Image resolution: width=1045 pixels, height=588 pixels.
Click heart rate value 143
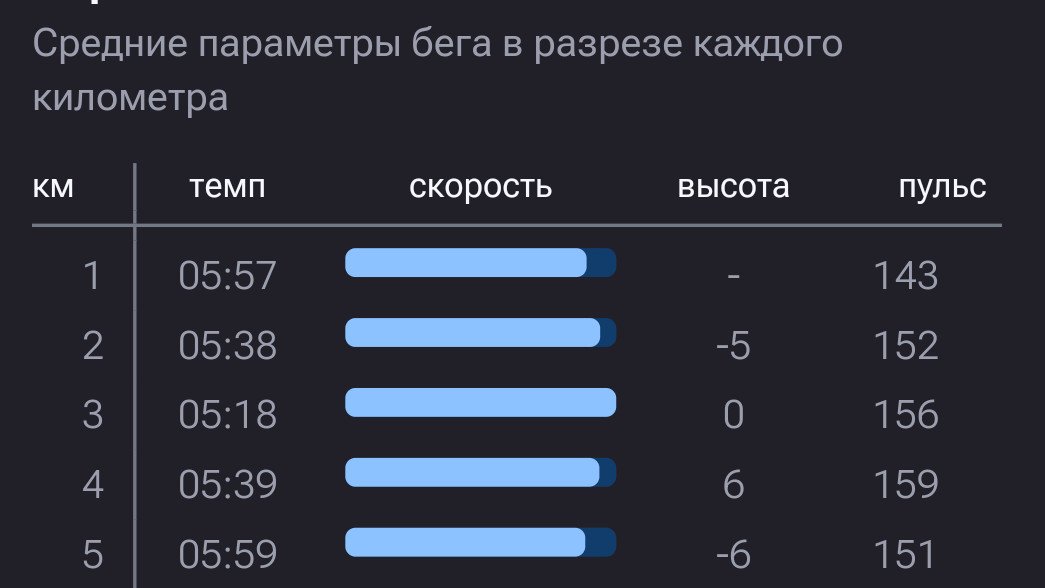[x=906, y=275]
